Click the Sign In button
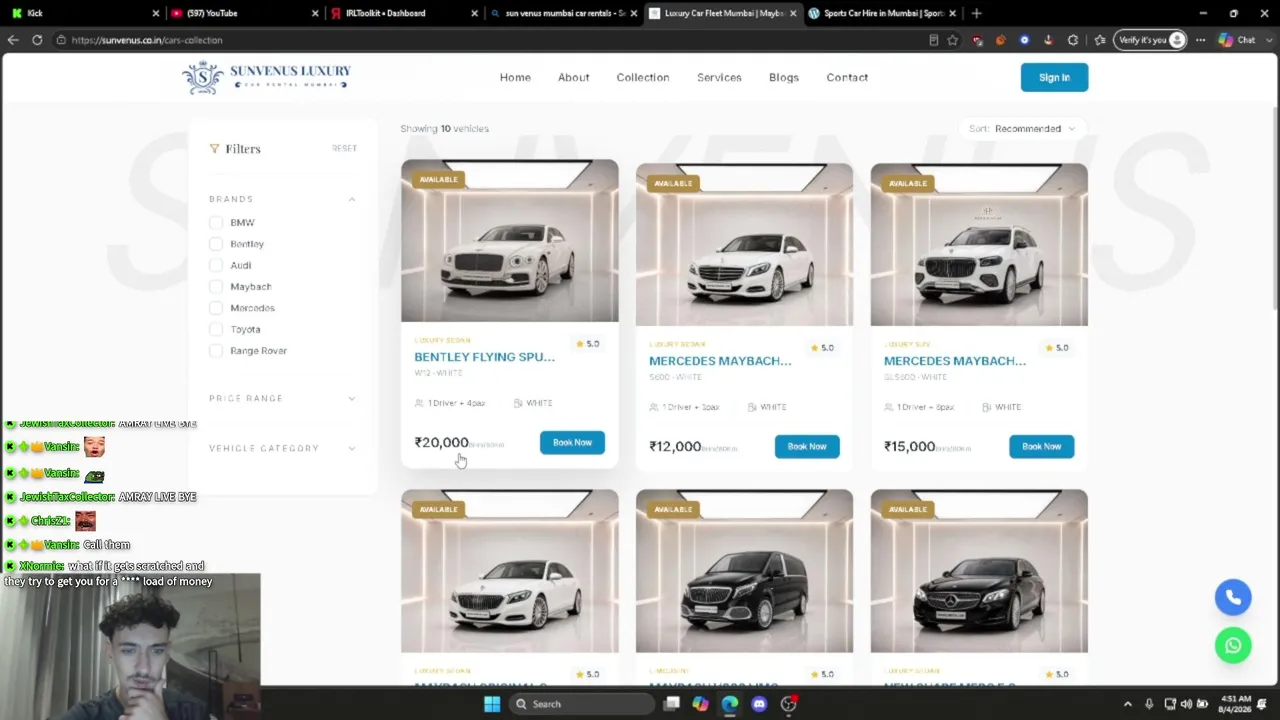1280x720 pixels. click(1054, 77)
